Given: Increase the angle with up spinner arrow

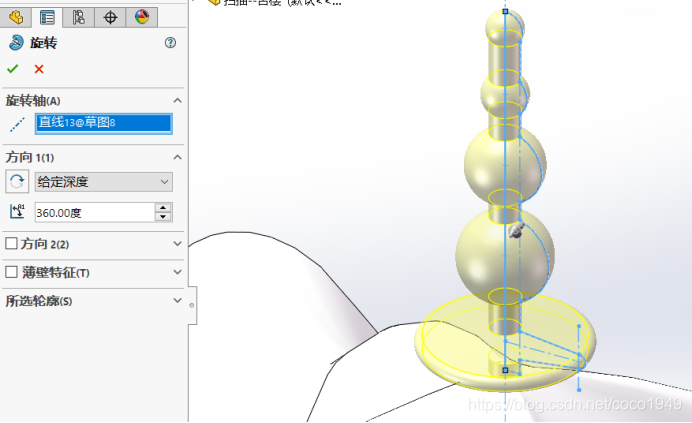Looking at the screenshot, I should 163,208.
